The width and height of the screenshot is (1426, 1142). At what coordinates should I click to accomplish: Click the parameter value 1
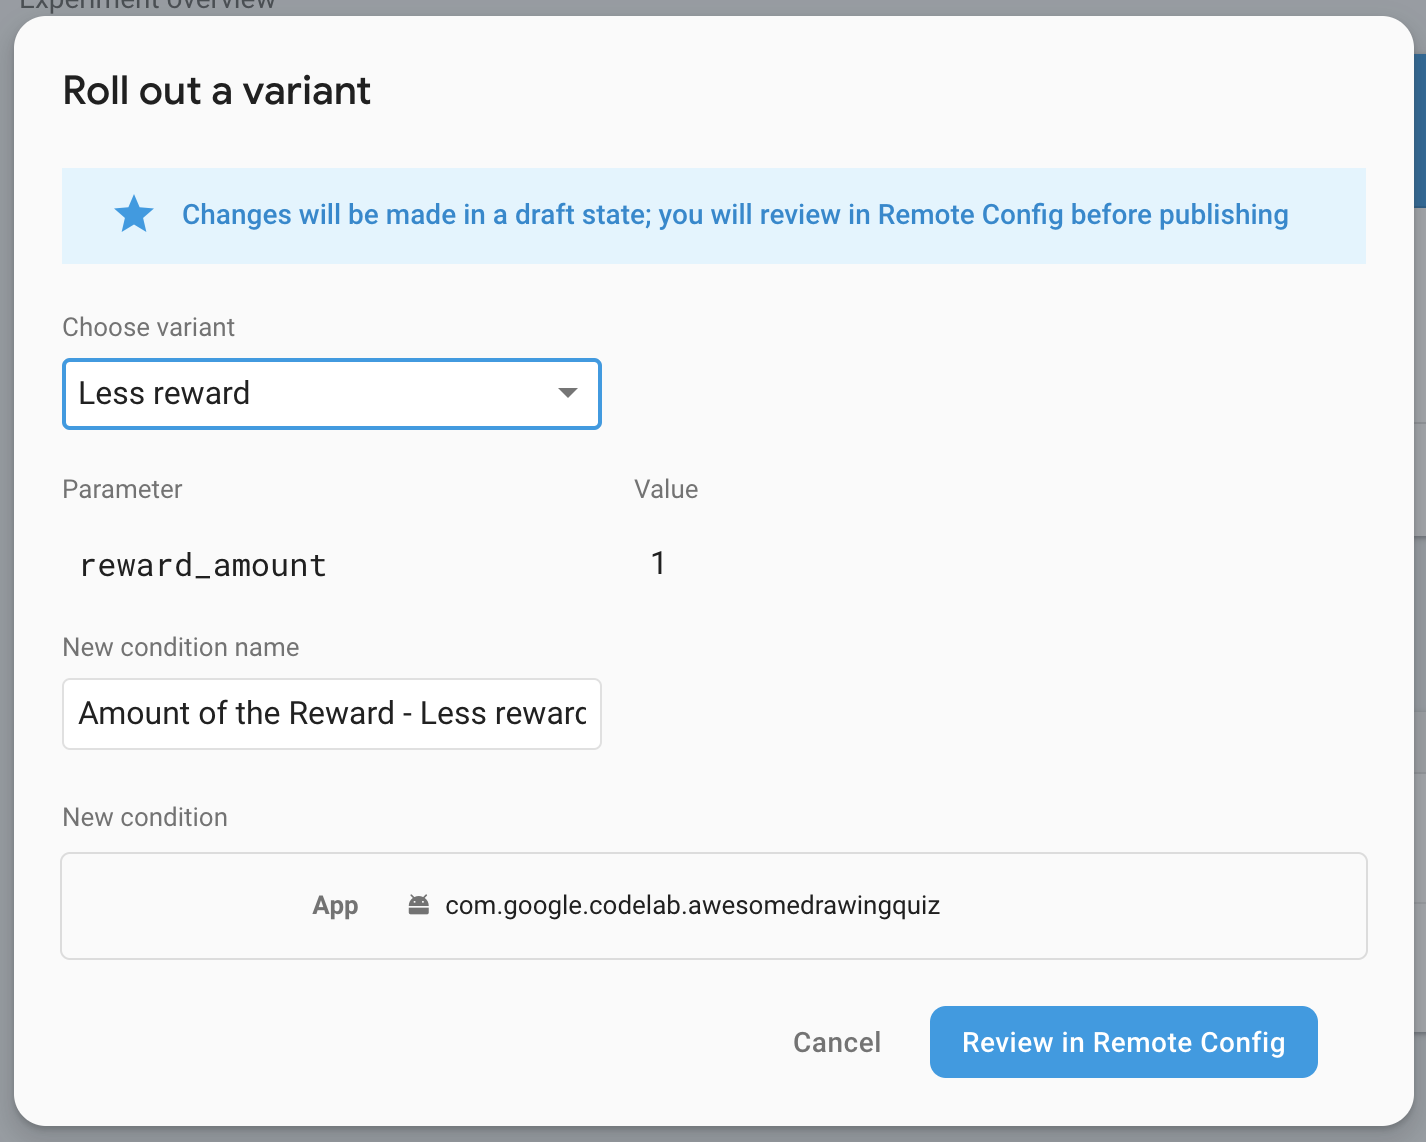[658, 563]
